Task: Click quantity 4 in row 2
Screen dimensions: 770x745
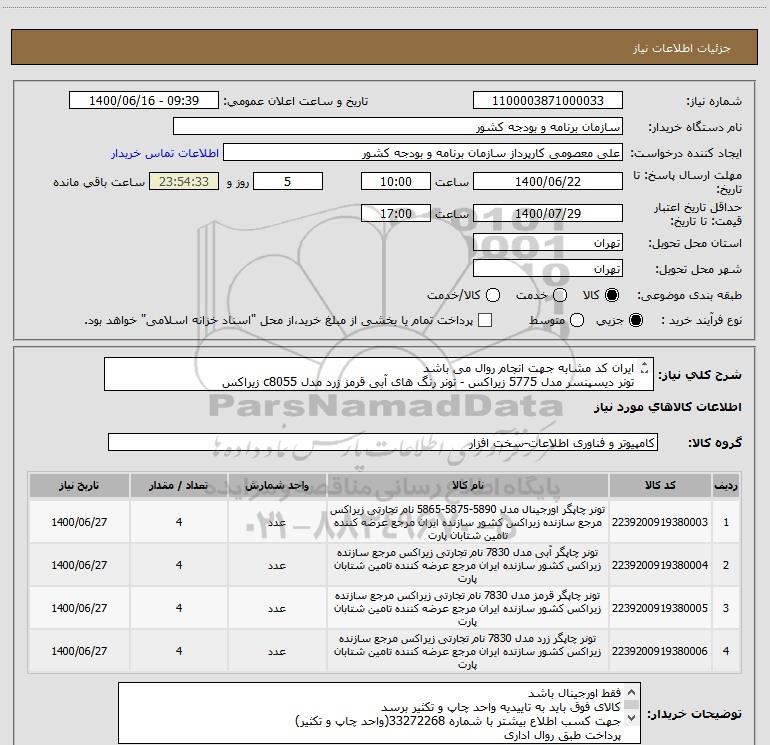Action: pos(179,565)
